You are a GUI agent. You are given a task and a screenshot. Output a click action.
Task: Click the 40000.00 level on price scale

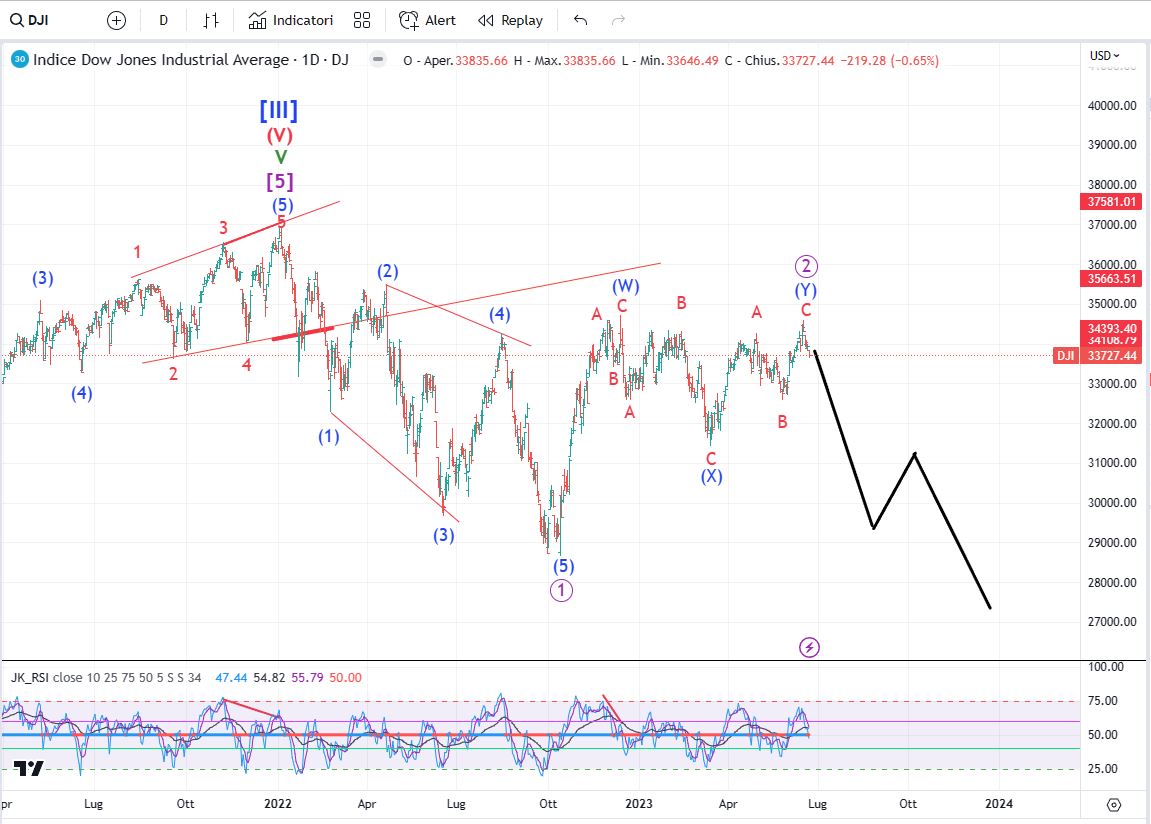coord(1112,106)
